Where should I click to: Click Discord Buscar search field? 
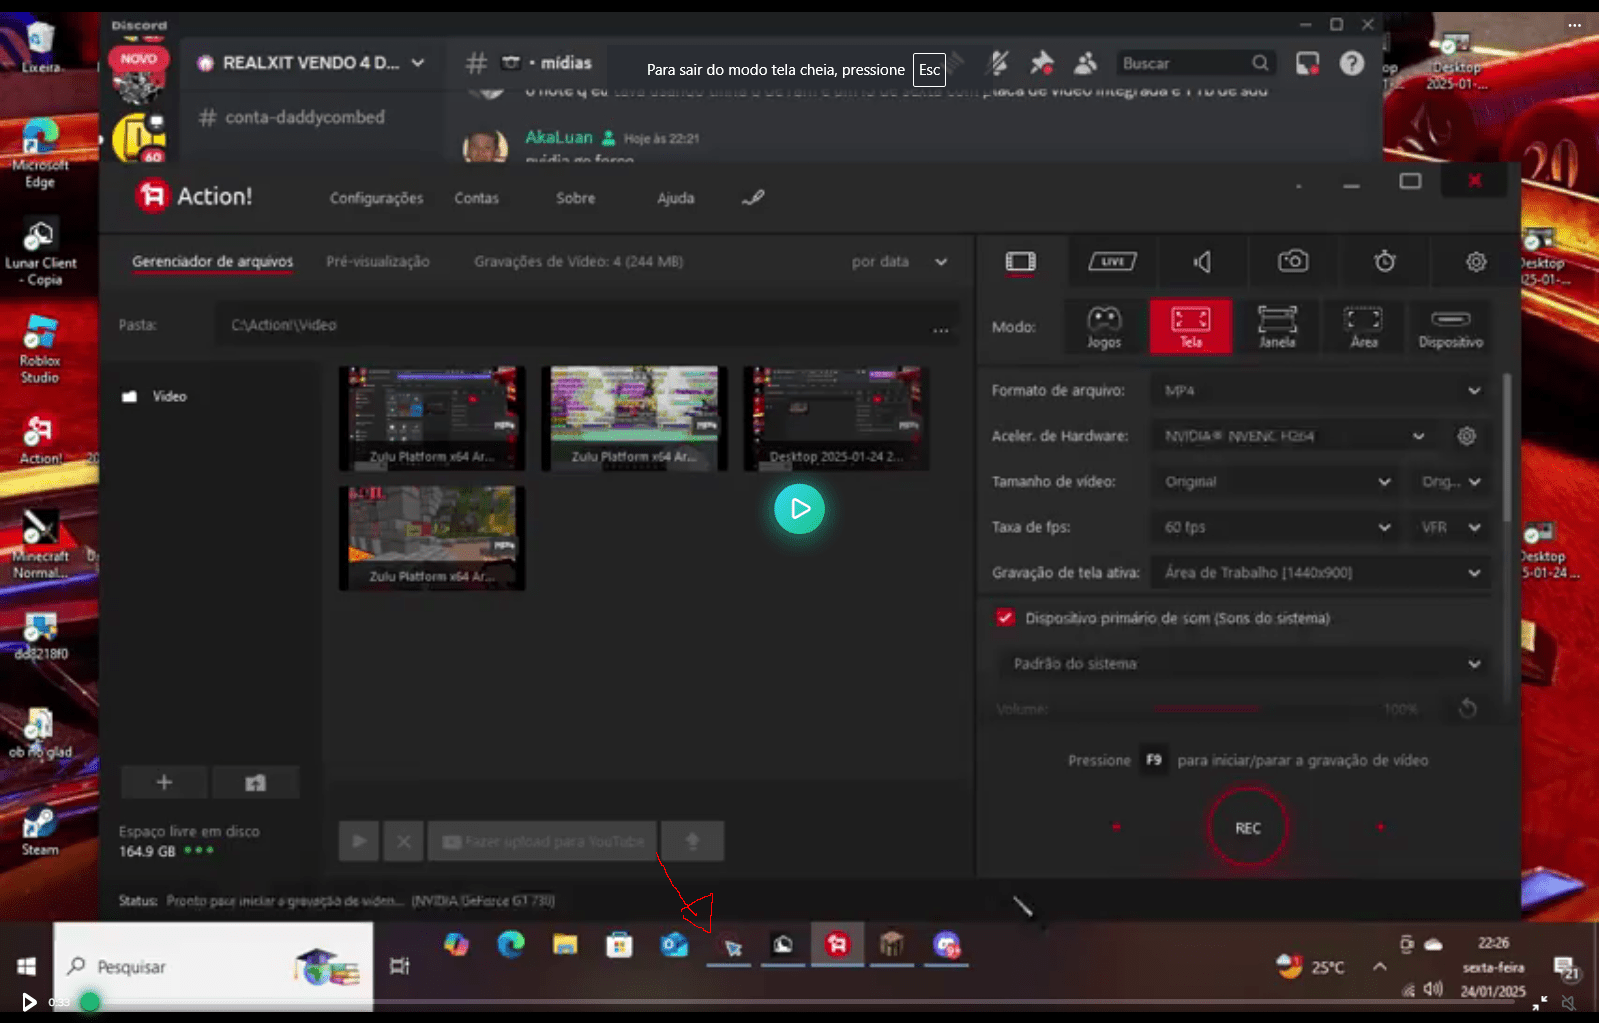click(1196, 63)
